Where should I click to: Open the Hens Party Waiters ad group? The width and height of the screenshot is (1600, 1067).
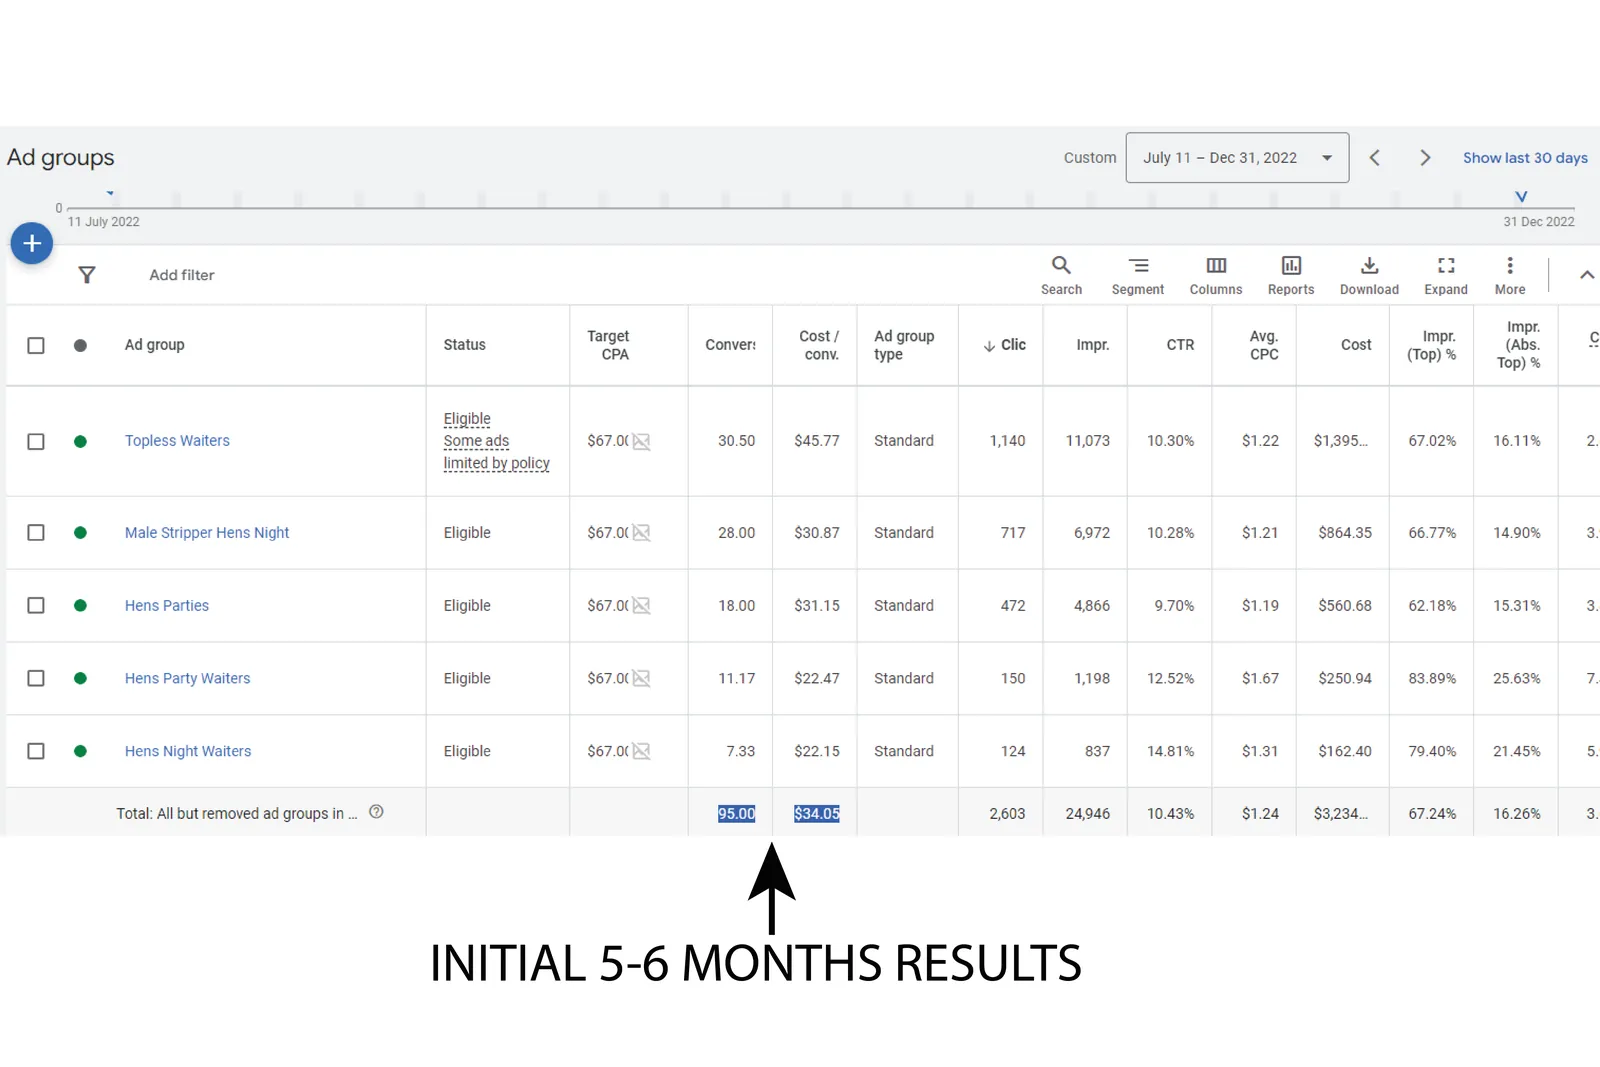tap(187, 678)
